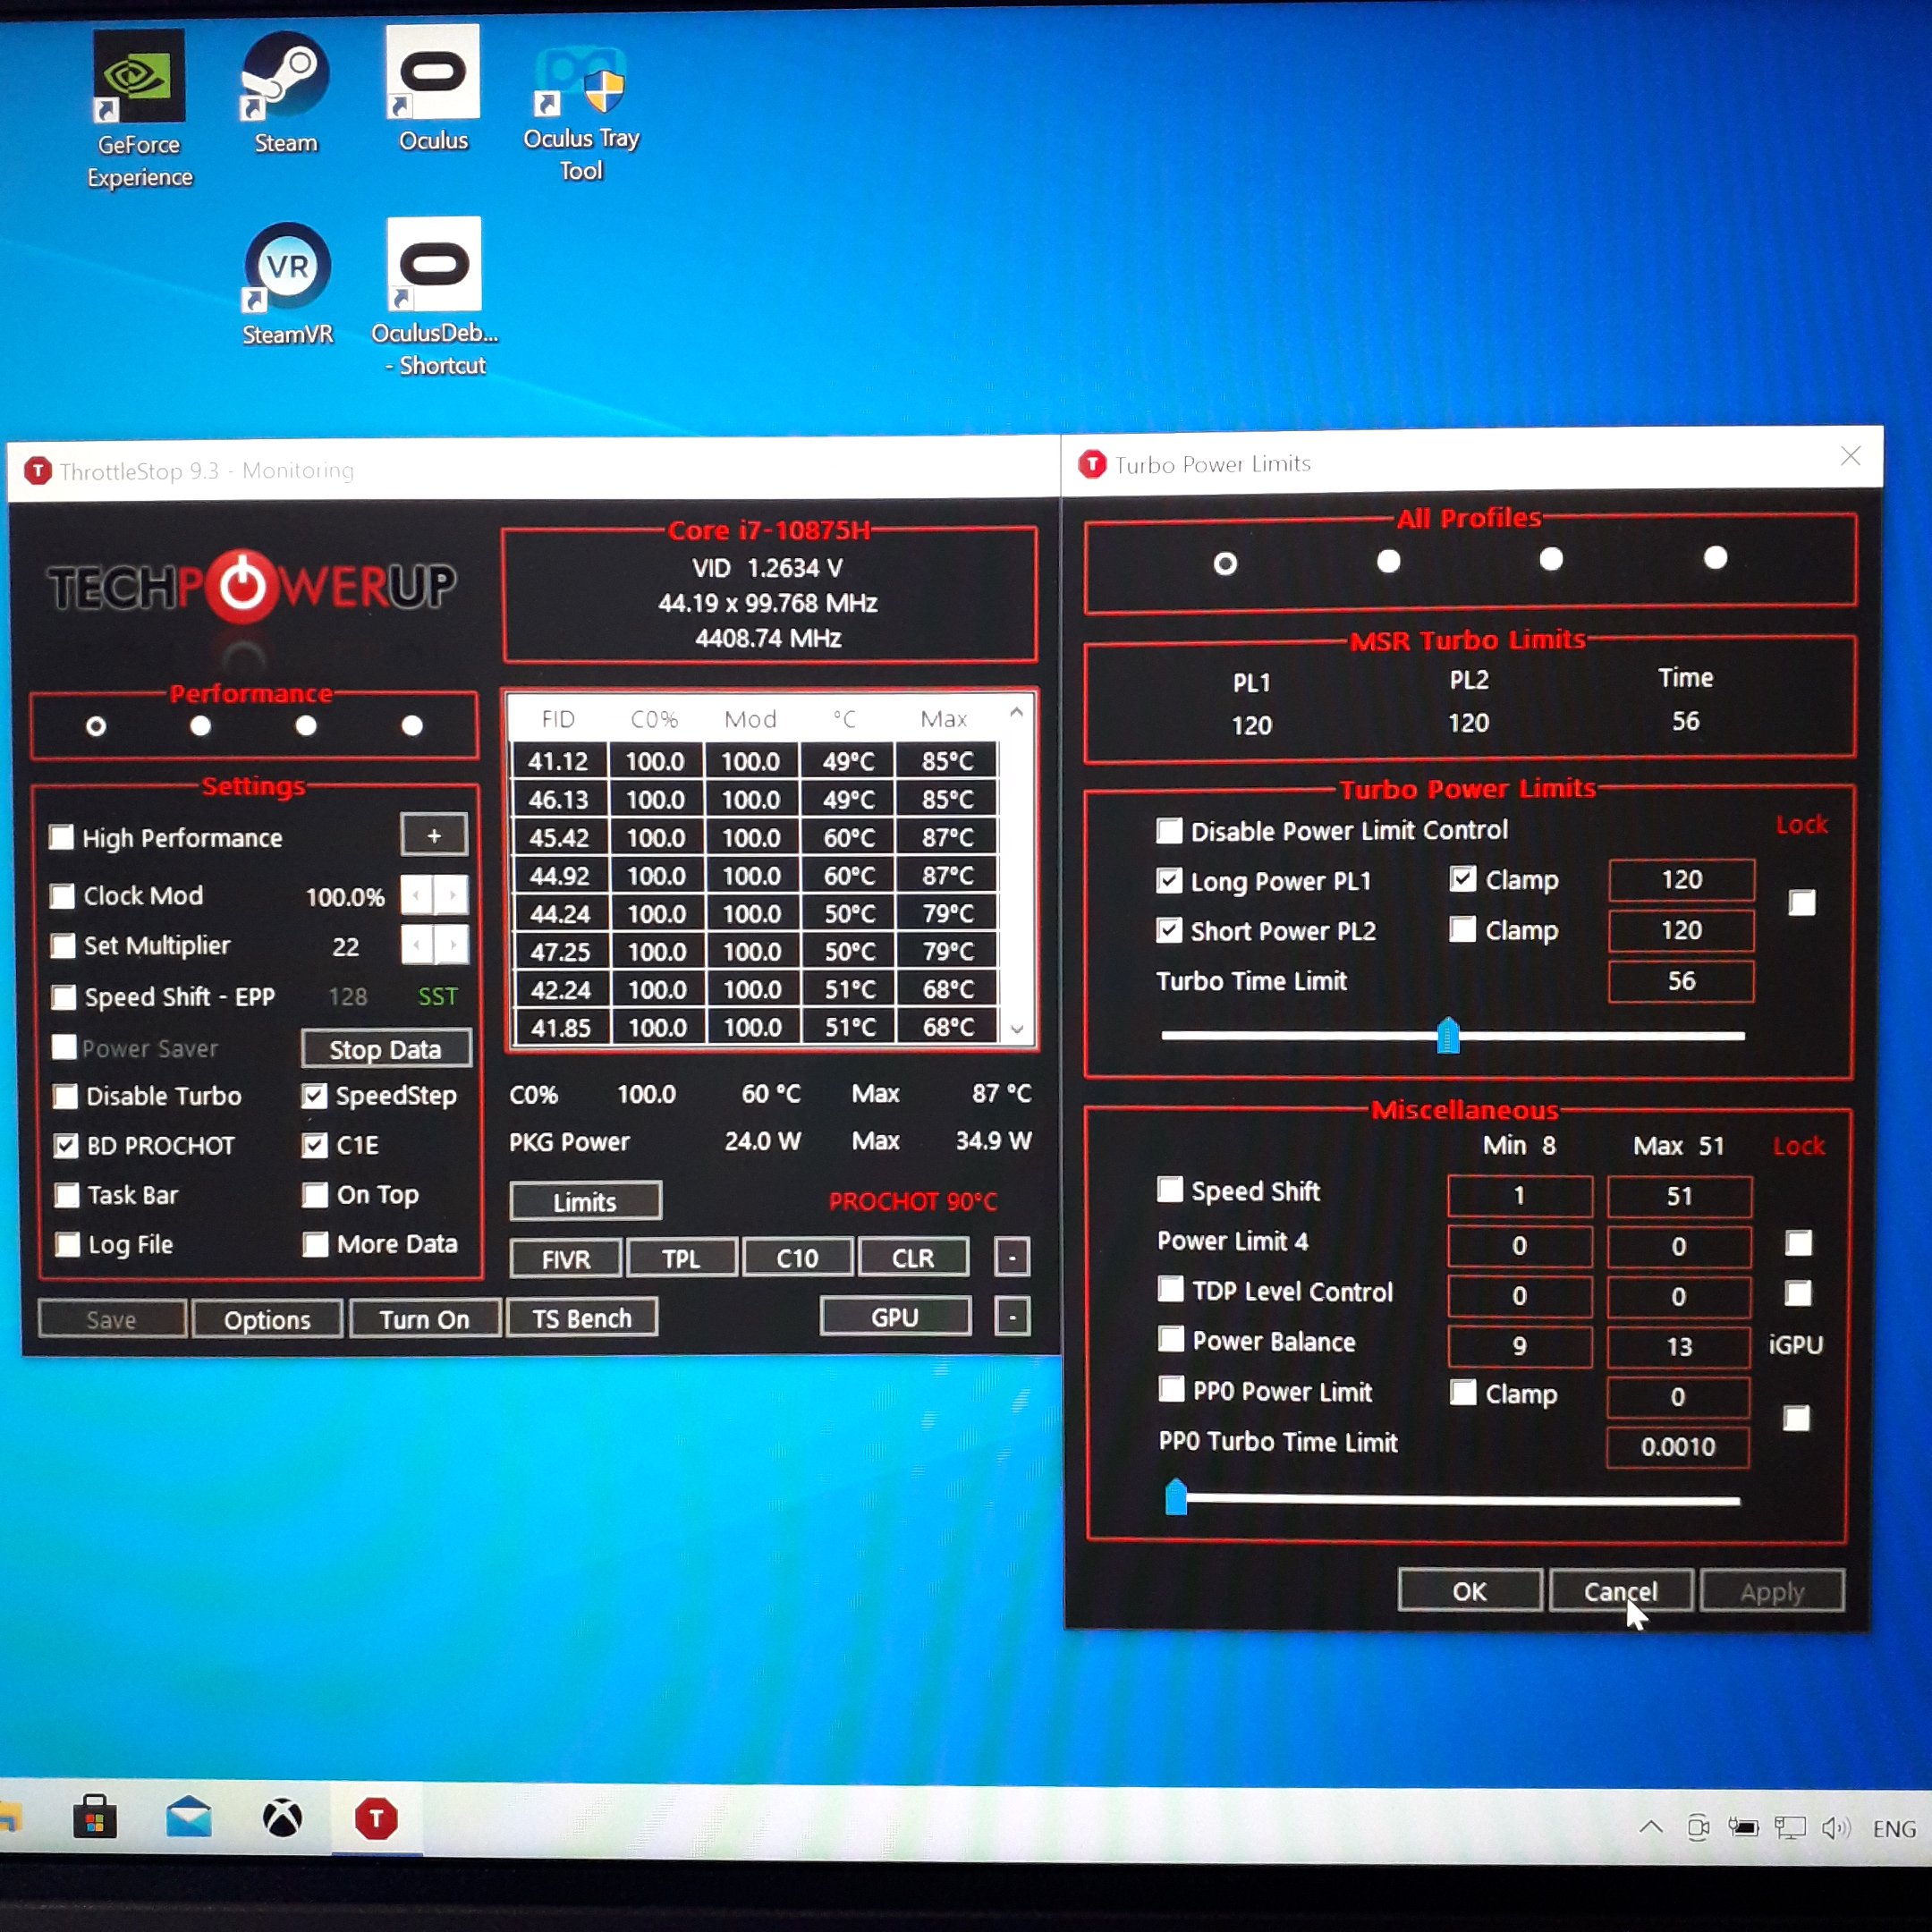
Task: Click the CLR button to reset maximums
Action: (913, 1257)
